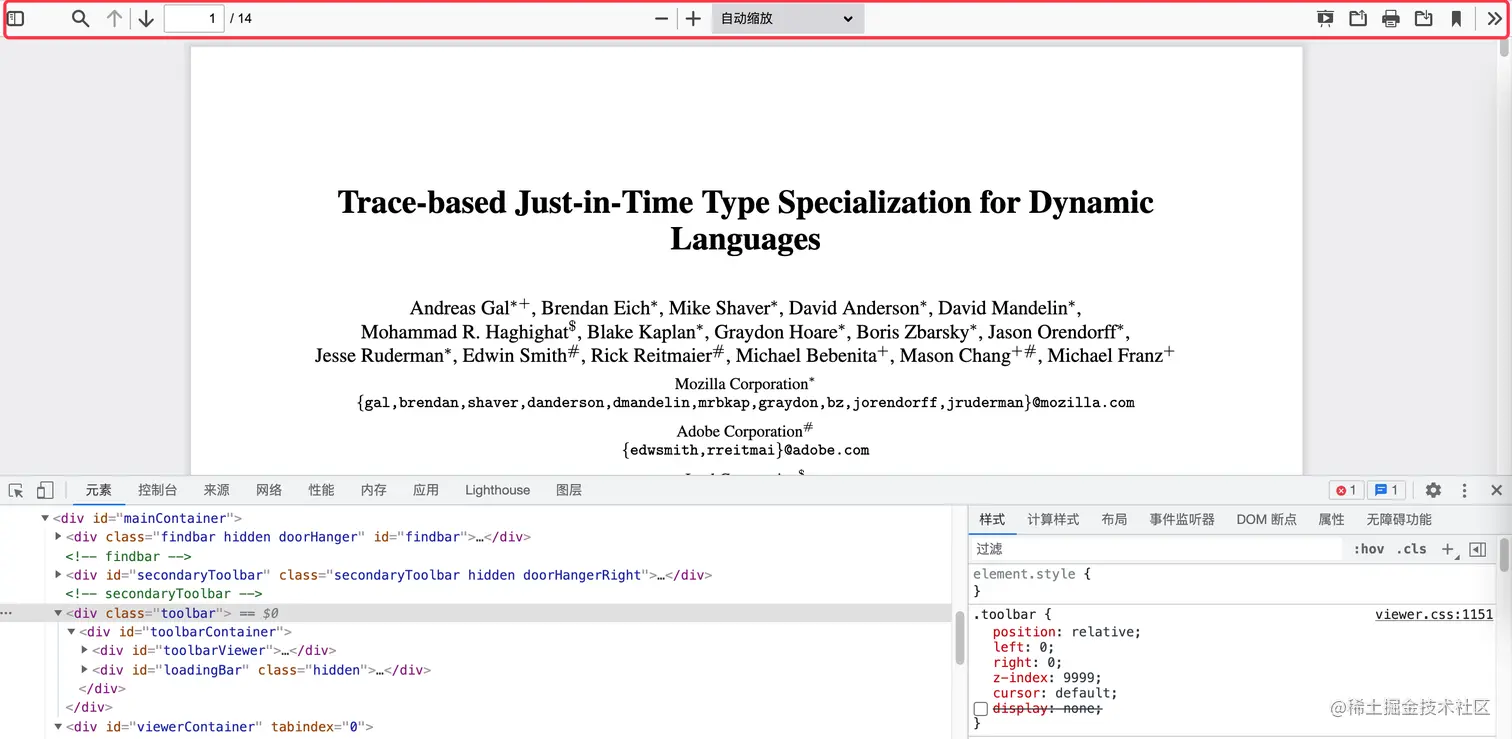This screenshot has width=1512, height=739.
Task: Print the PDF document
Action: [1391, 18]
